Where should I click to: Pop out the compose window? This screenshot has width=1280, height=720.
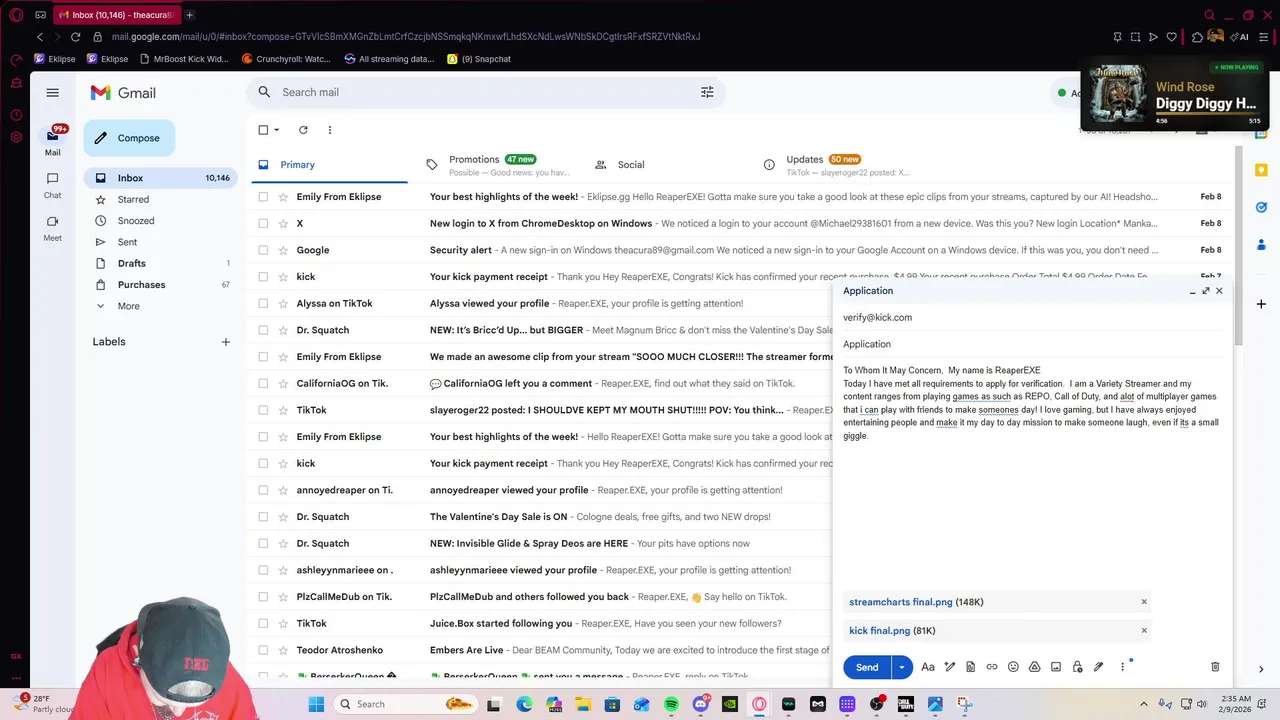tap(1206, 291)
